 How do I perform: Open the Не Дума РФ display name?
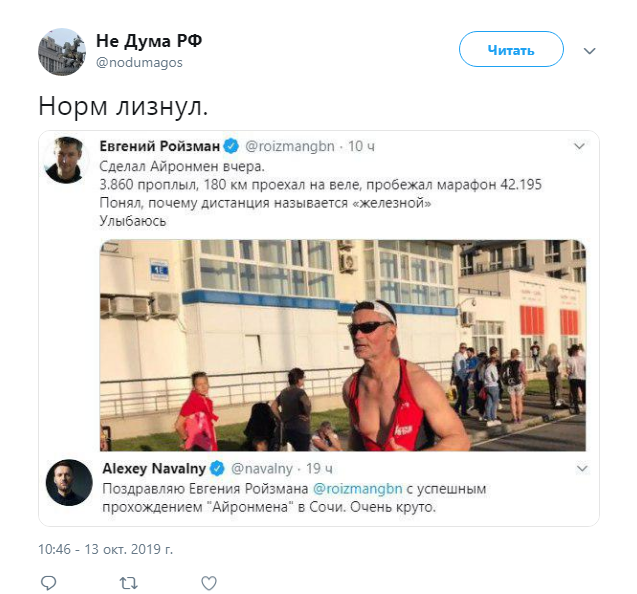149,41
